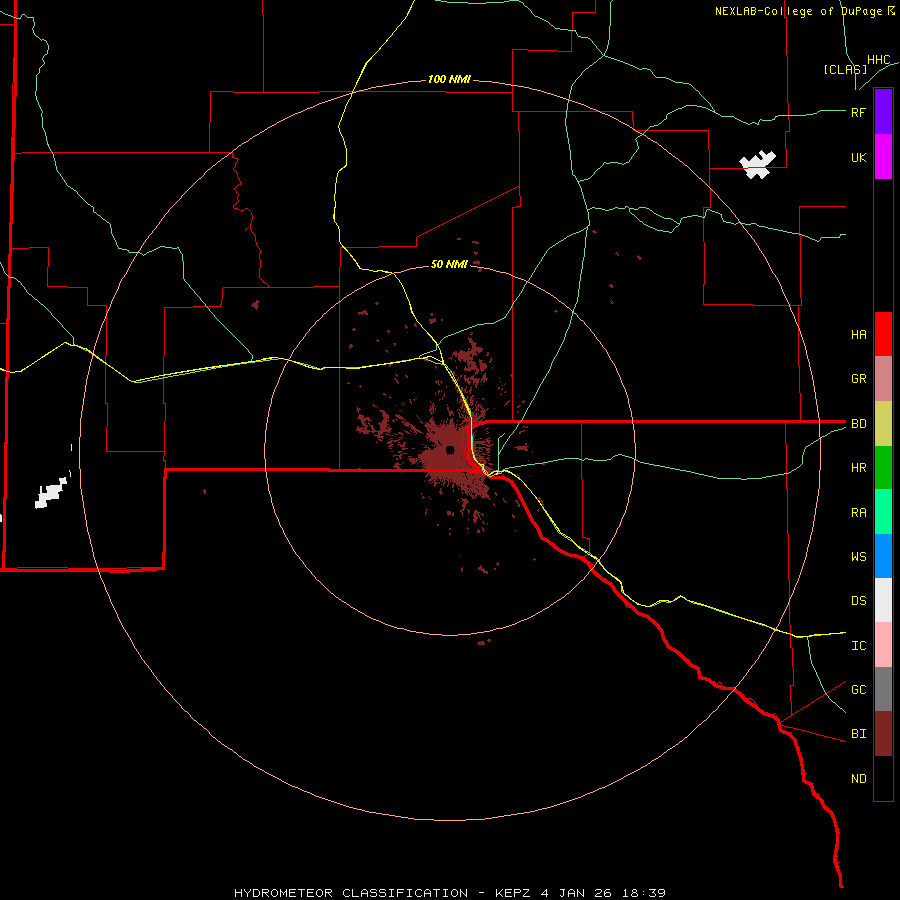The height and width of the screenshot is (900, 900).
Task: Click the IC legend label
Action: pos(859,646)
